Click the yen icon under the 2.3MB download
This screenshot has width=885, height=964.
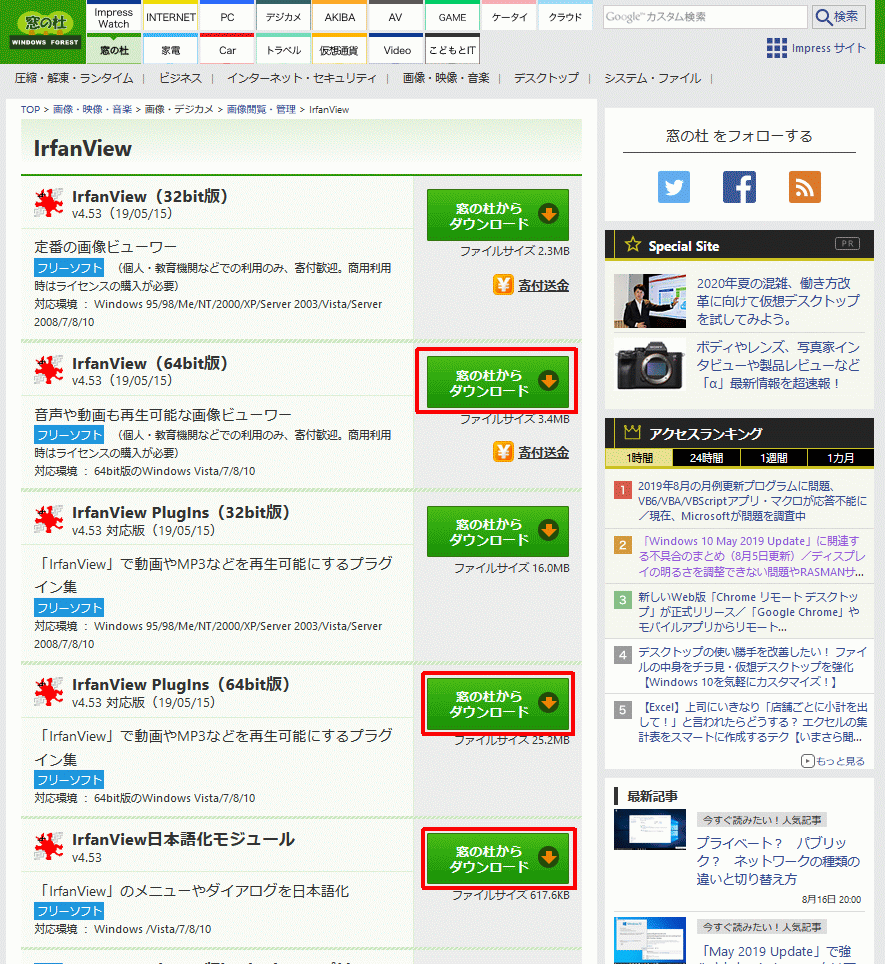[x=503, y=285]
